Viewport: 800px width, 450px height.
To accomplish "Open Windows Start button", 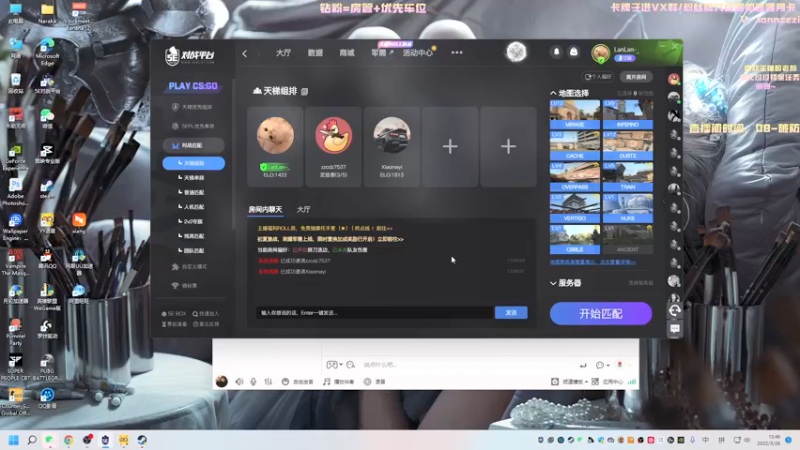I will click(x=14, y=440).
